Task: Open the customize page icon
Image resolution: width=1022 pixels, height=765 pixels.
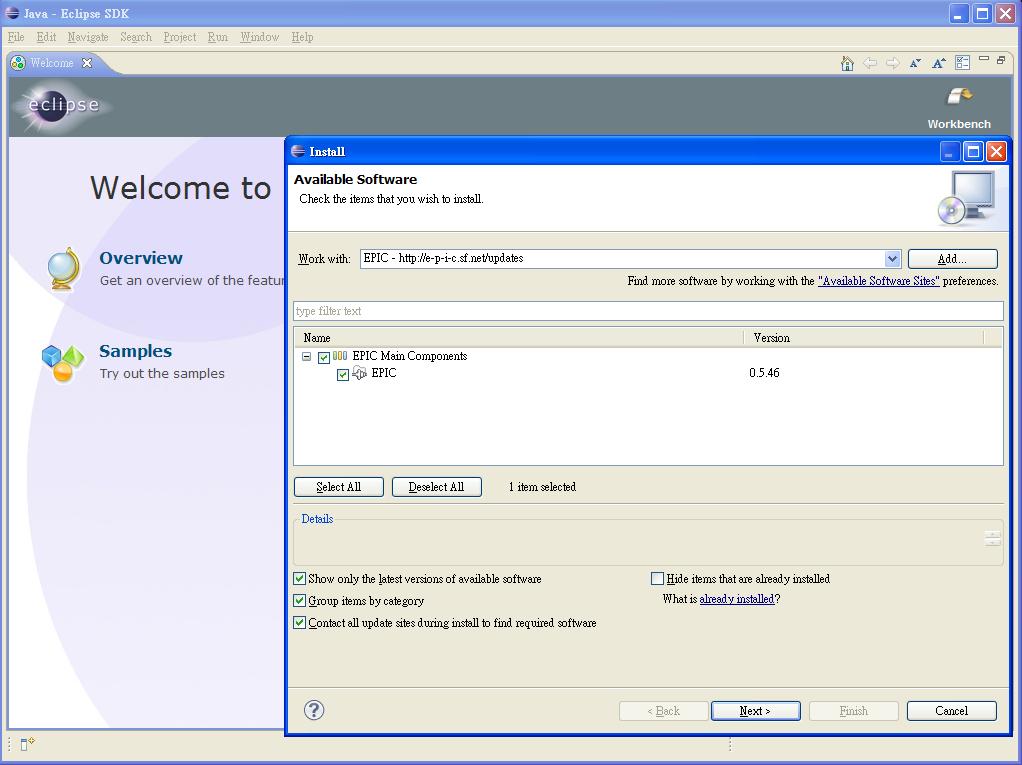Action: 962,62
